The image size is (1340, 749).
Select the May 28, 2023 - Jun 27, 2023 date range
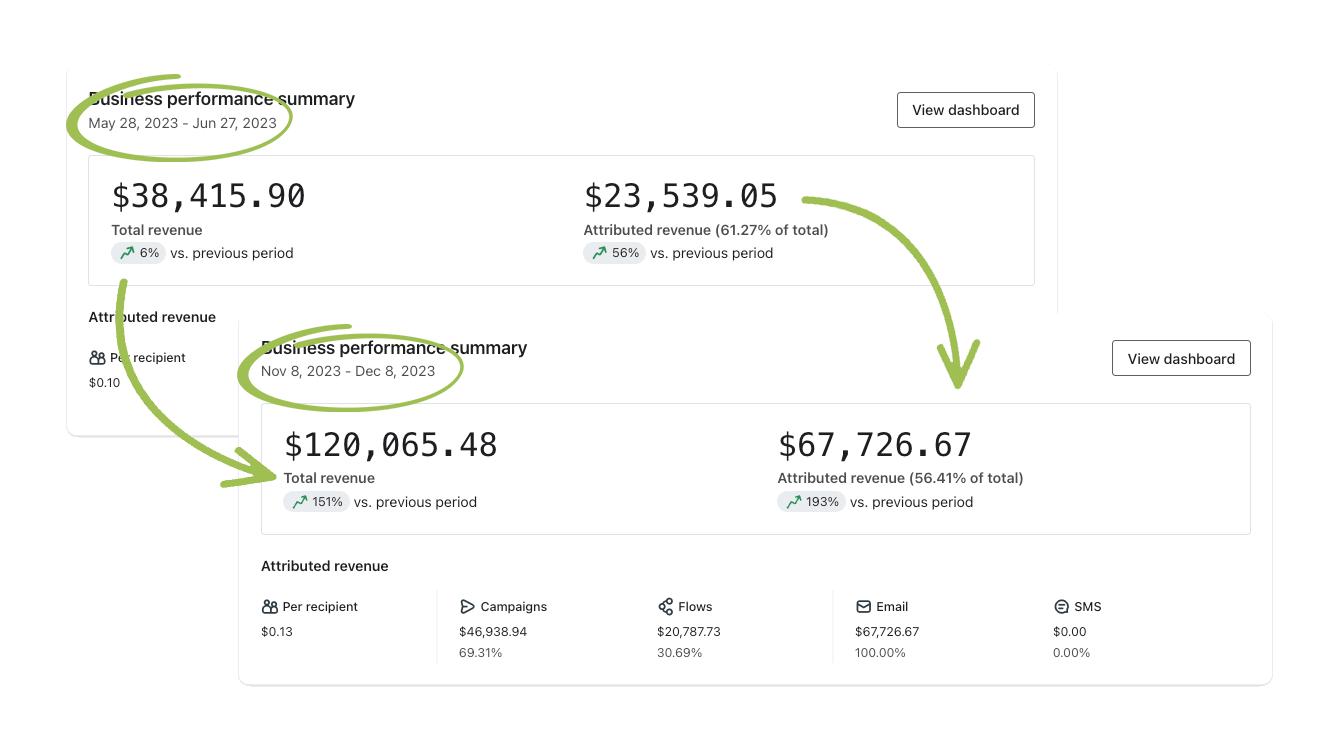(x=182, y=123)
